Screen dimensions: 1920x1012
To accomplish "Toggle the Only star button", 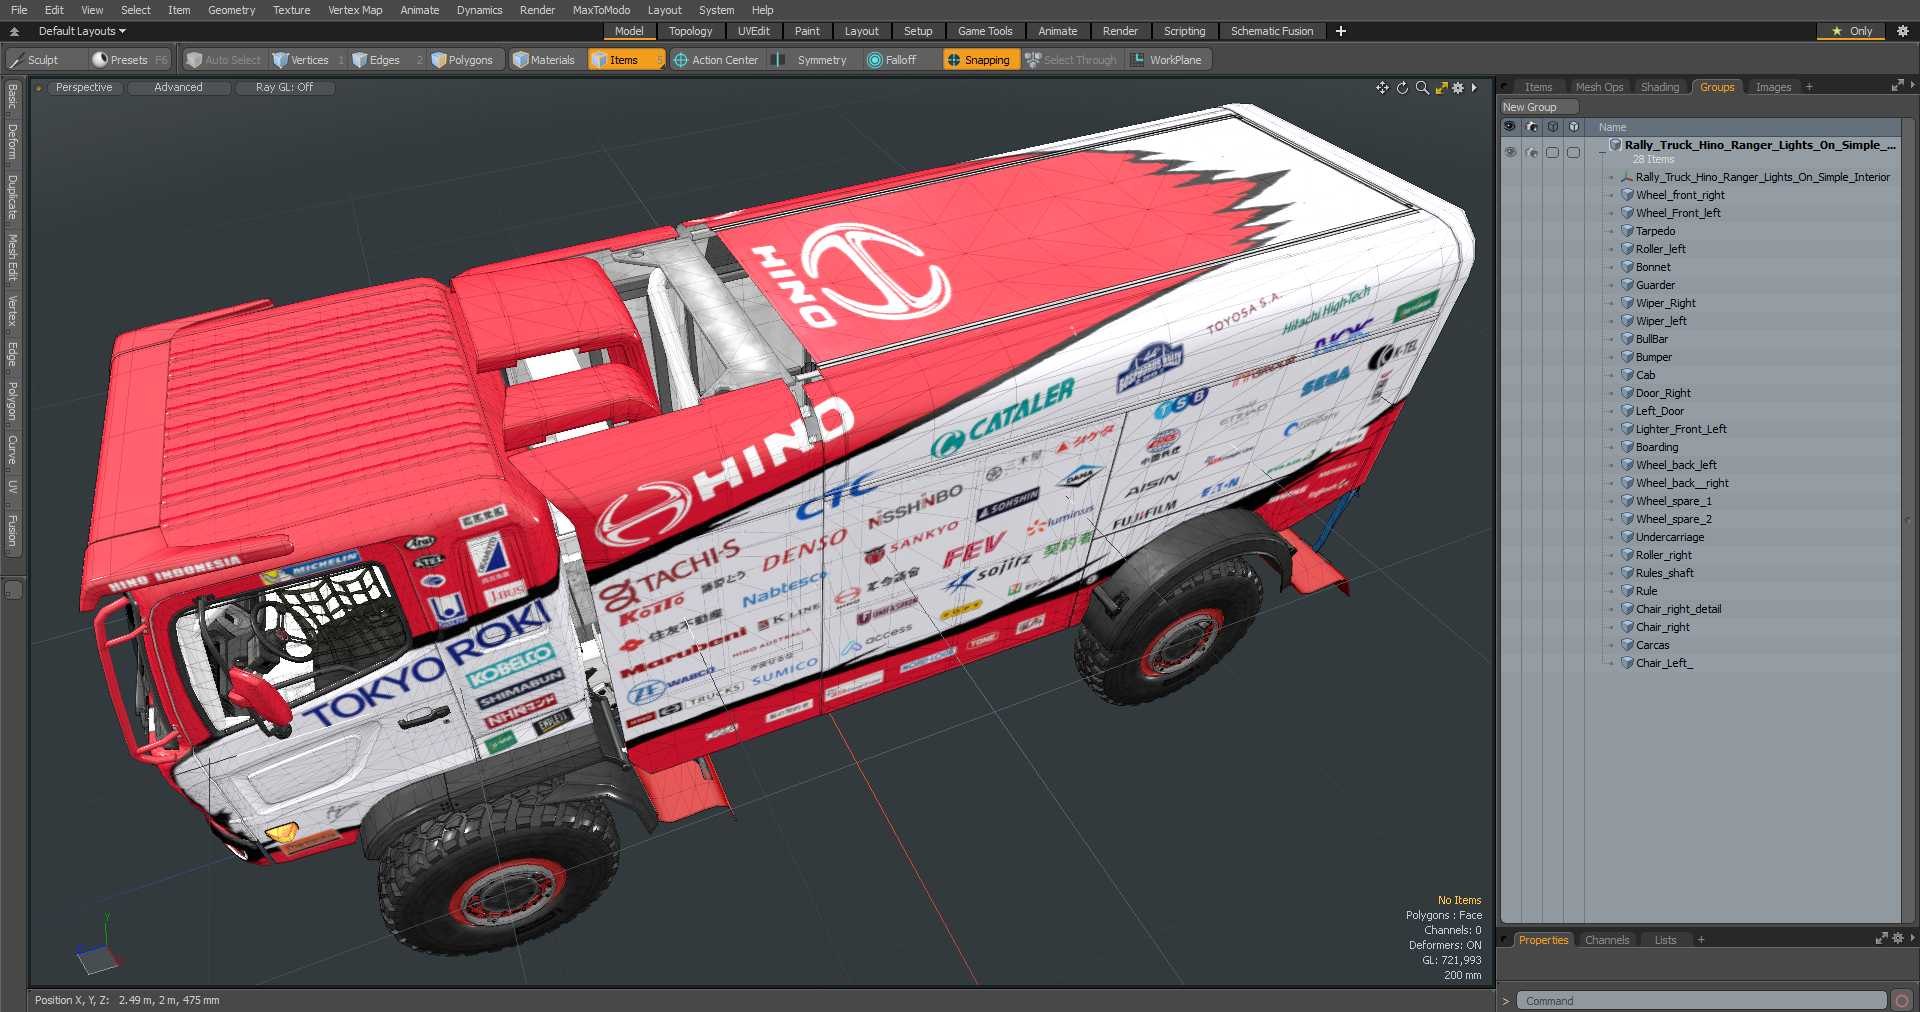I will [x=1852, y=31].
